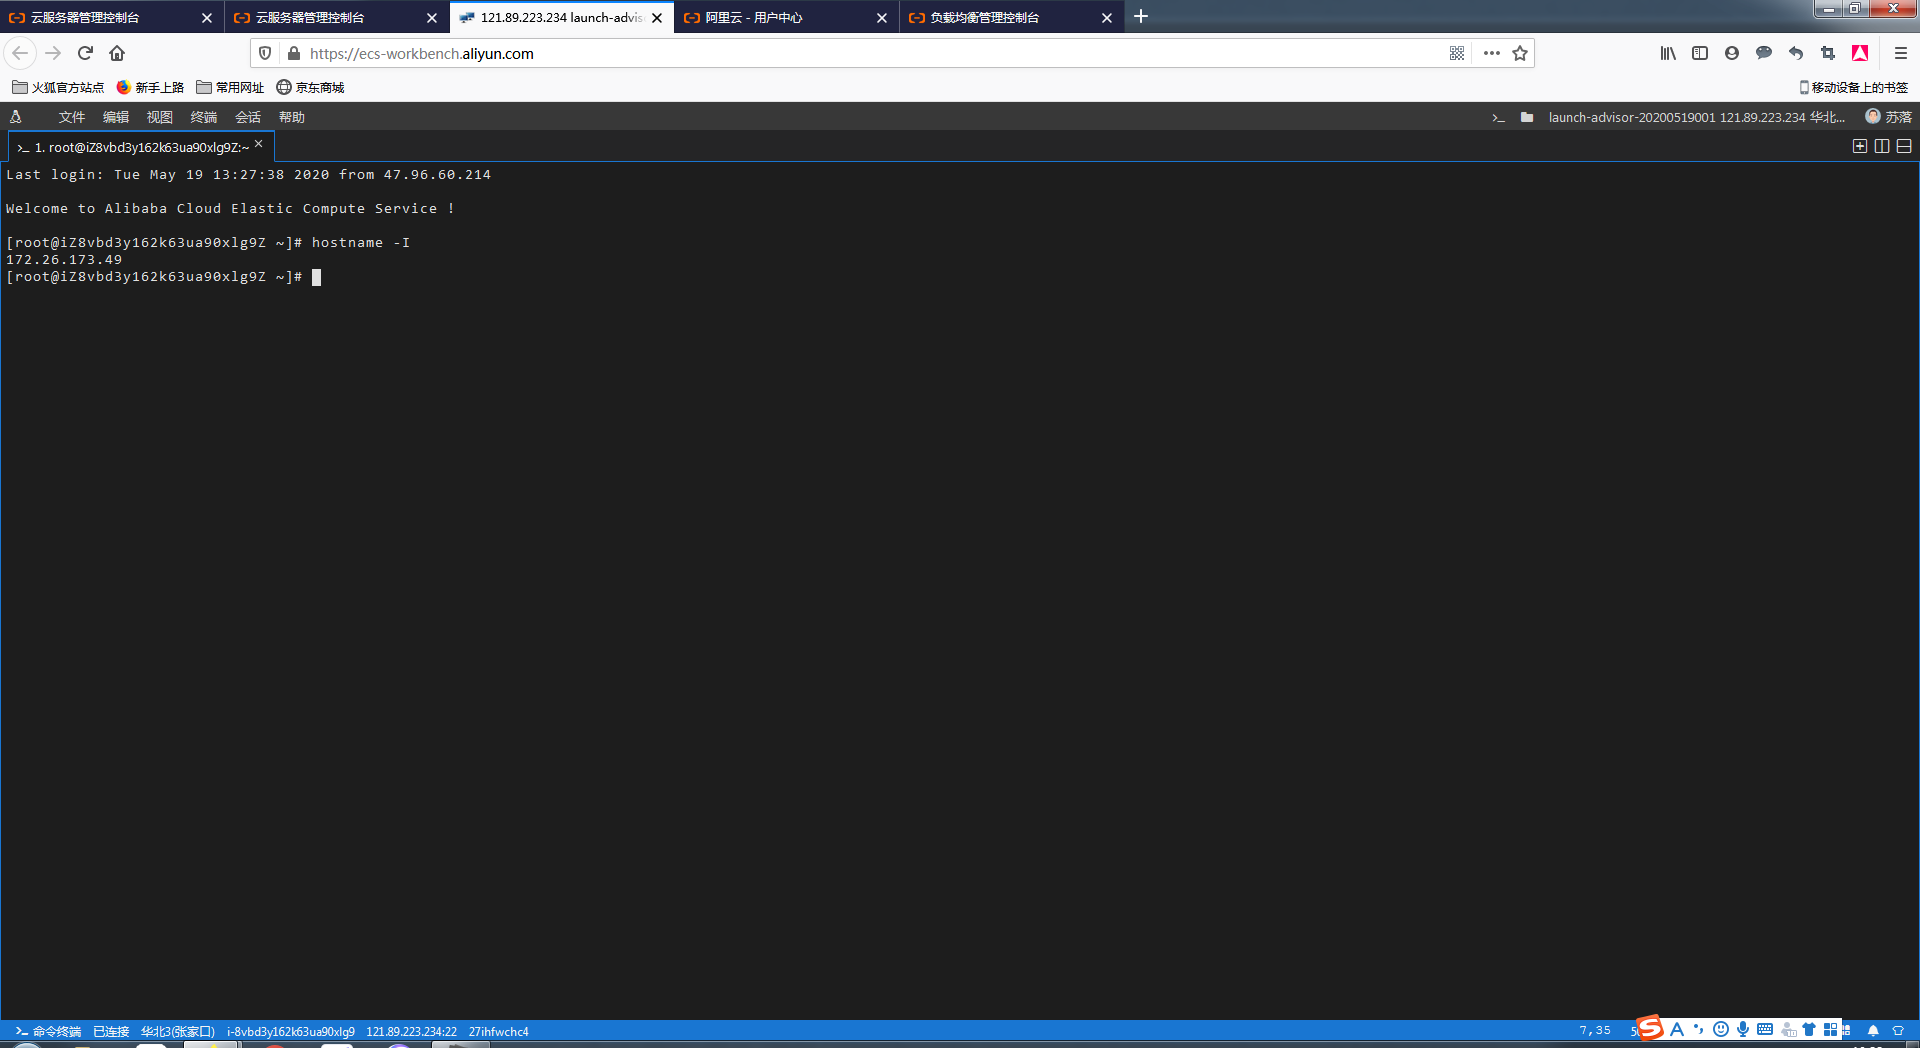The width and height of the screenshot is (1920, 1048).
Task: Toggle punctuation mode on Sogou bar
Action: click(1698, 1029)
